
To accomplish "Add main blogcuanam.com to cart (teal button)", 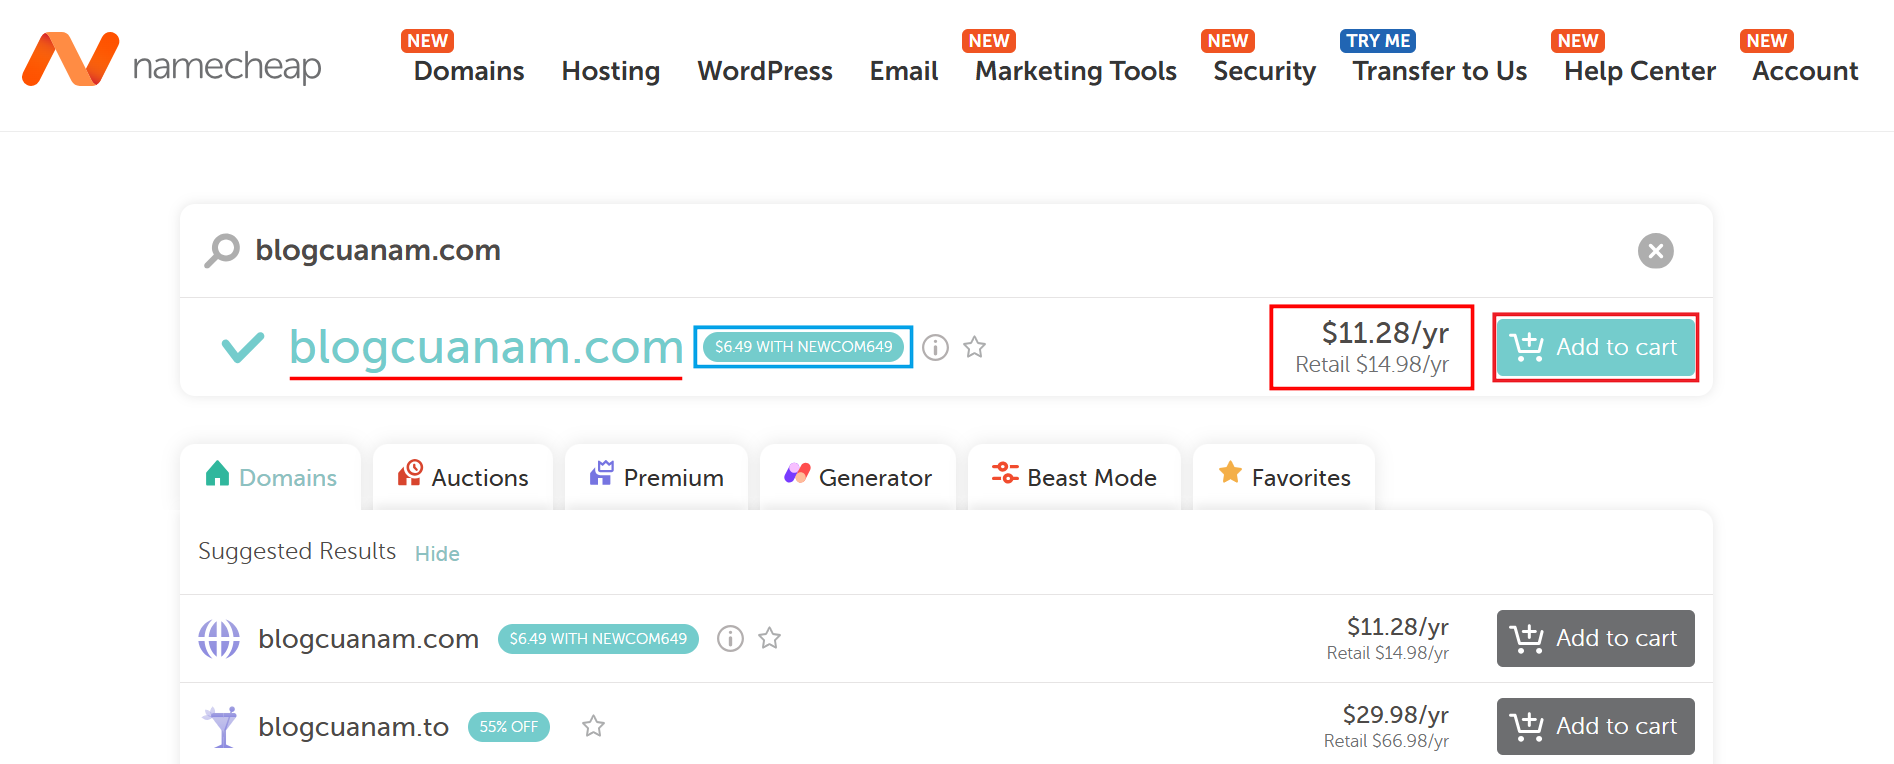I will 1595,347.
